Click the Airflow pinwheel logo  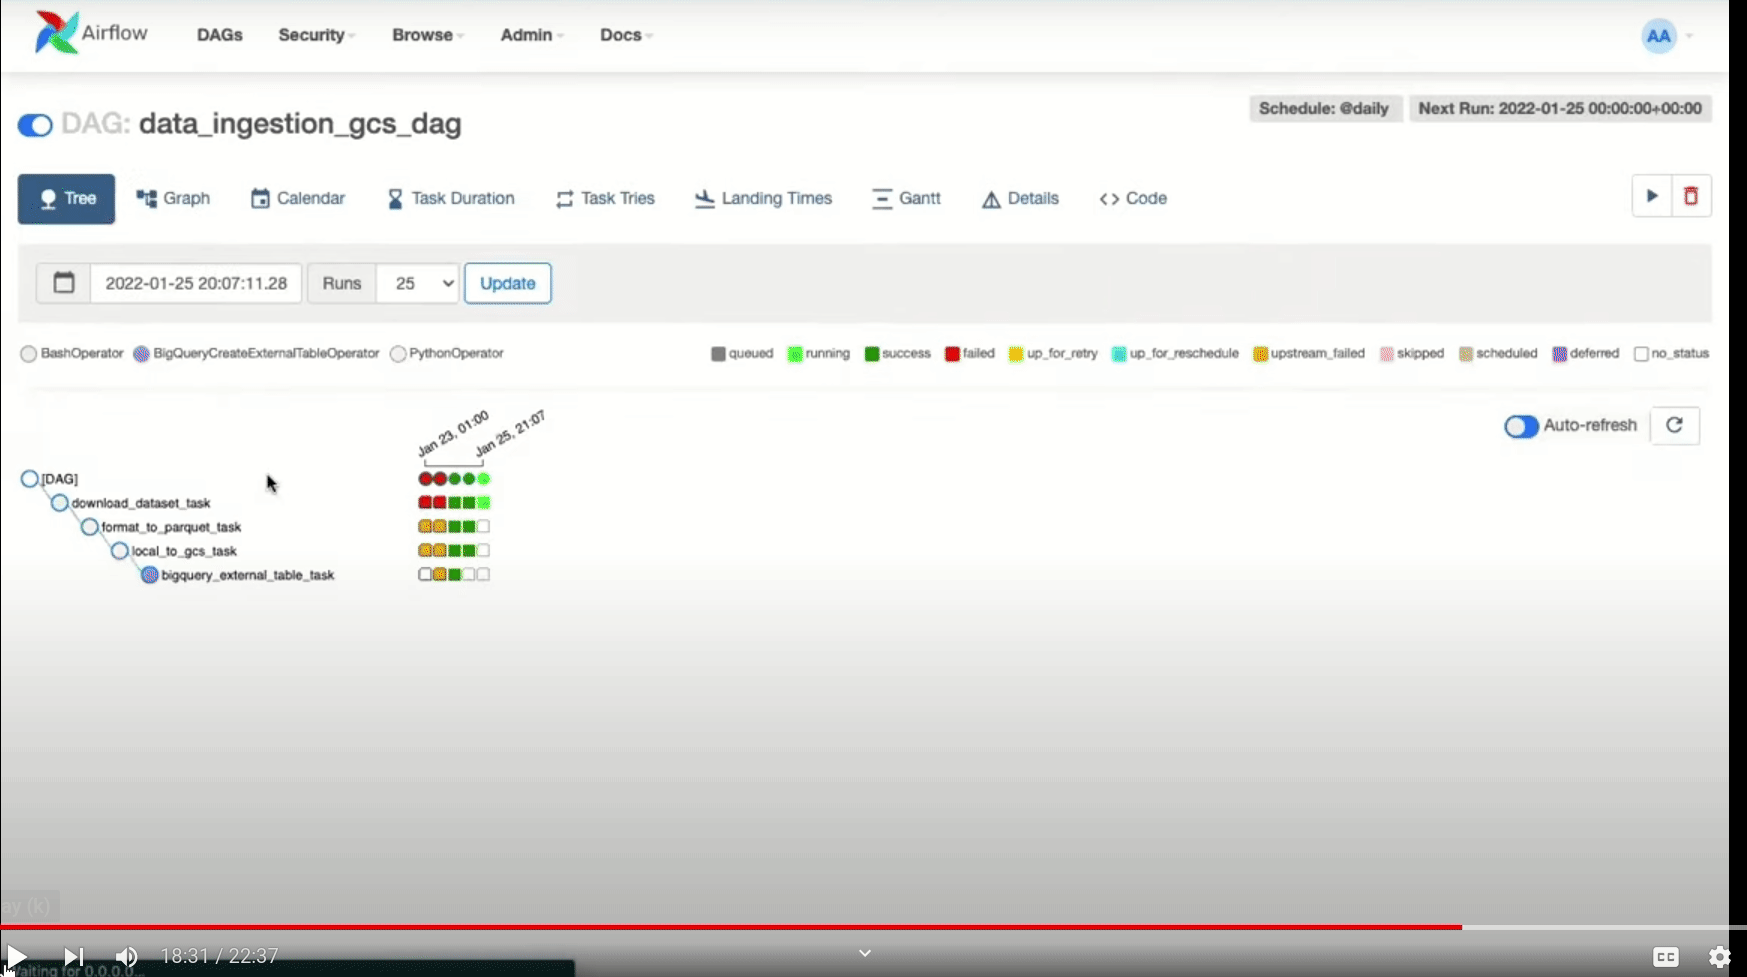tap(56, 33)
